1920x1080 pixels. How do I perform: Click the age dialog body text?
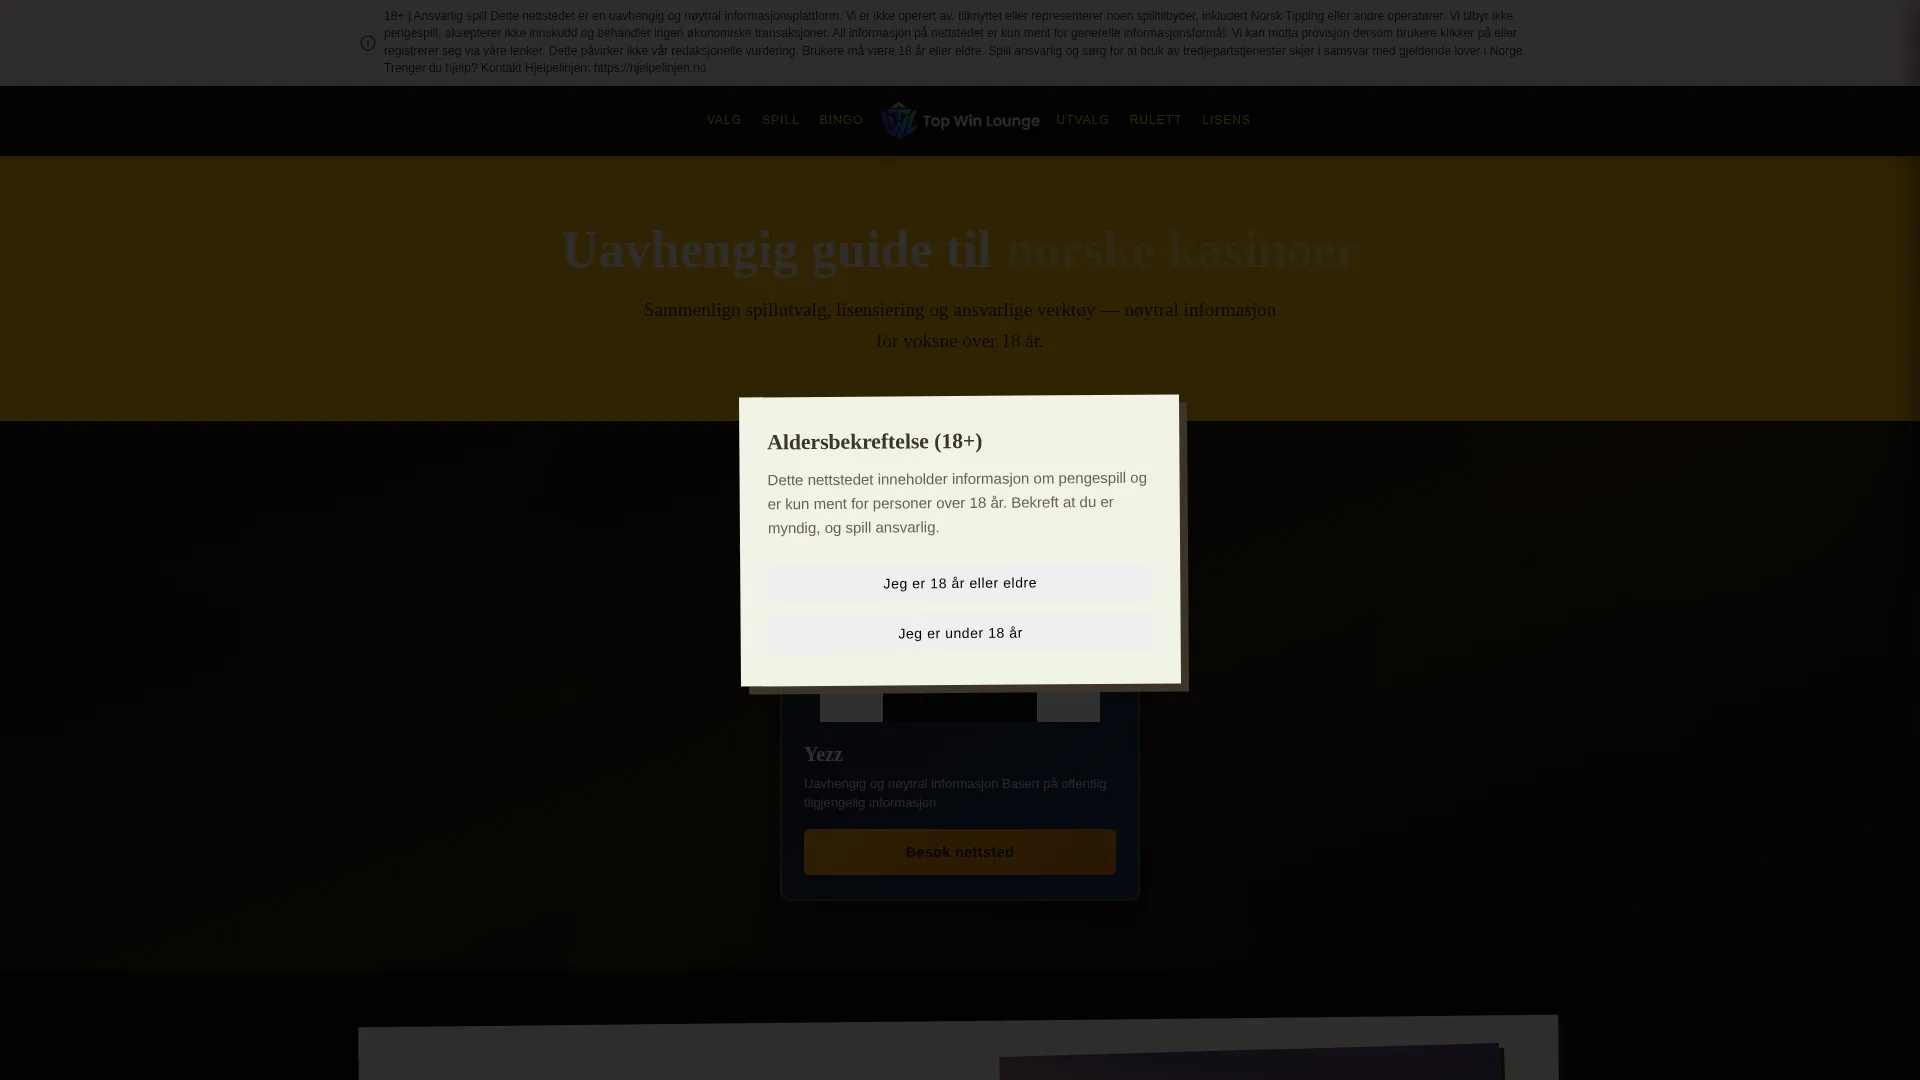coord(957,503)
